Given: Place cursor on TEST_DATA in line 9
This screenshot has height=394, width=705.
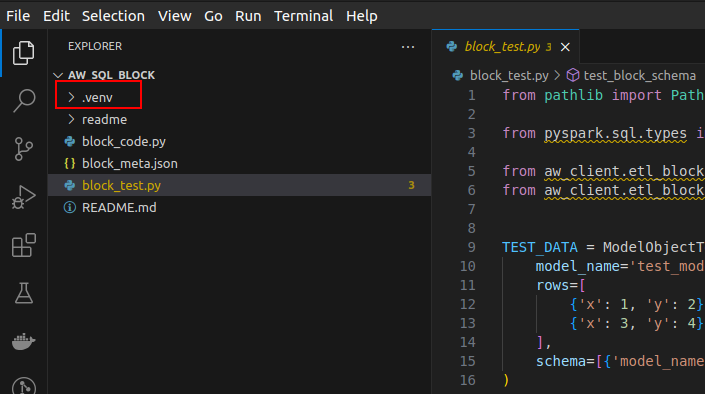Looking at the screenshot, I should [540, 247].
